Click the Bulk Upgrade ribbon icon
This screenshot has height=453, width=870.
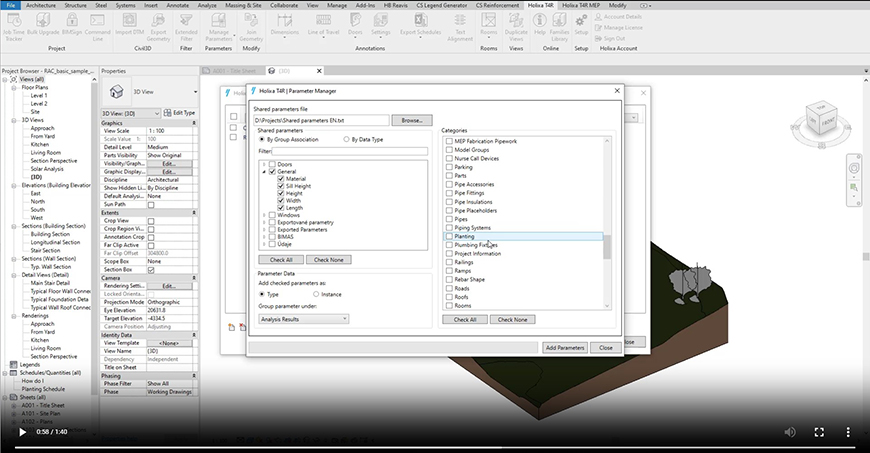point(43,25)
